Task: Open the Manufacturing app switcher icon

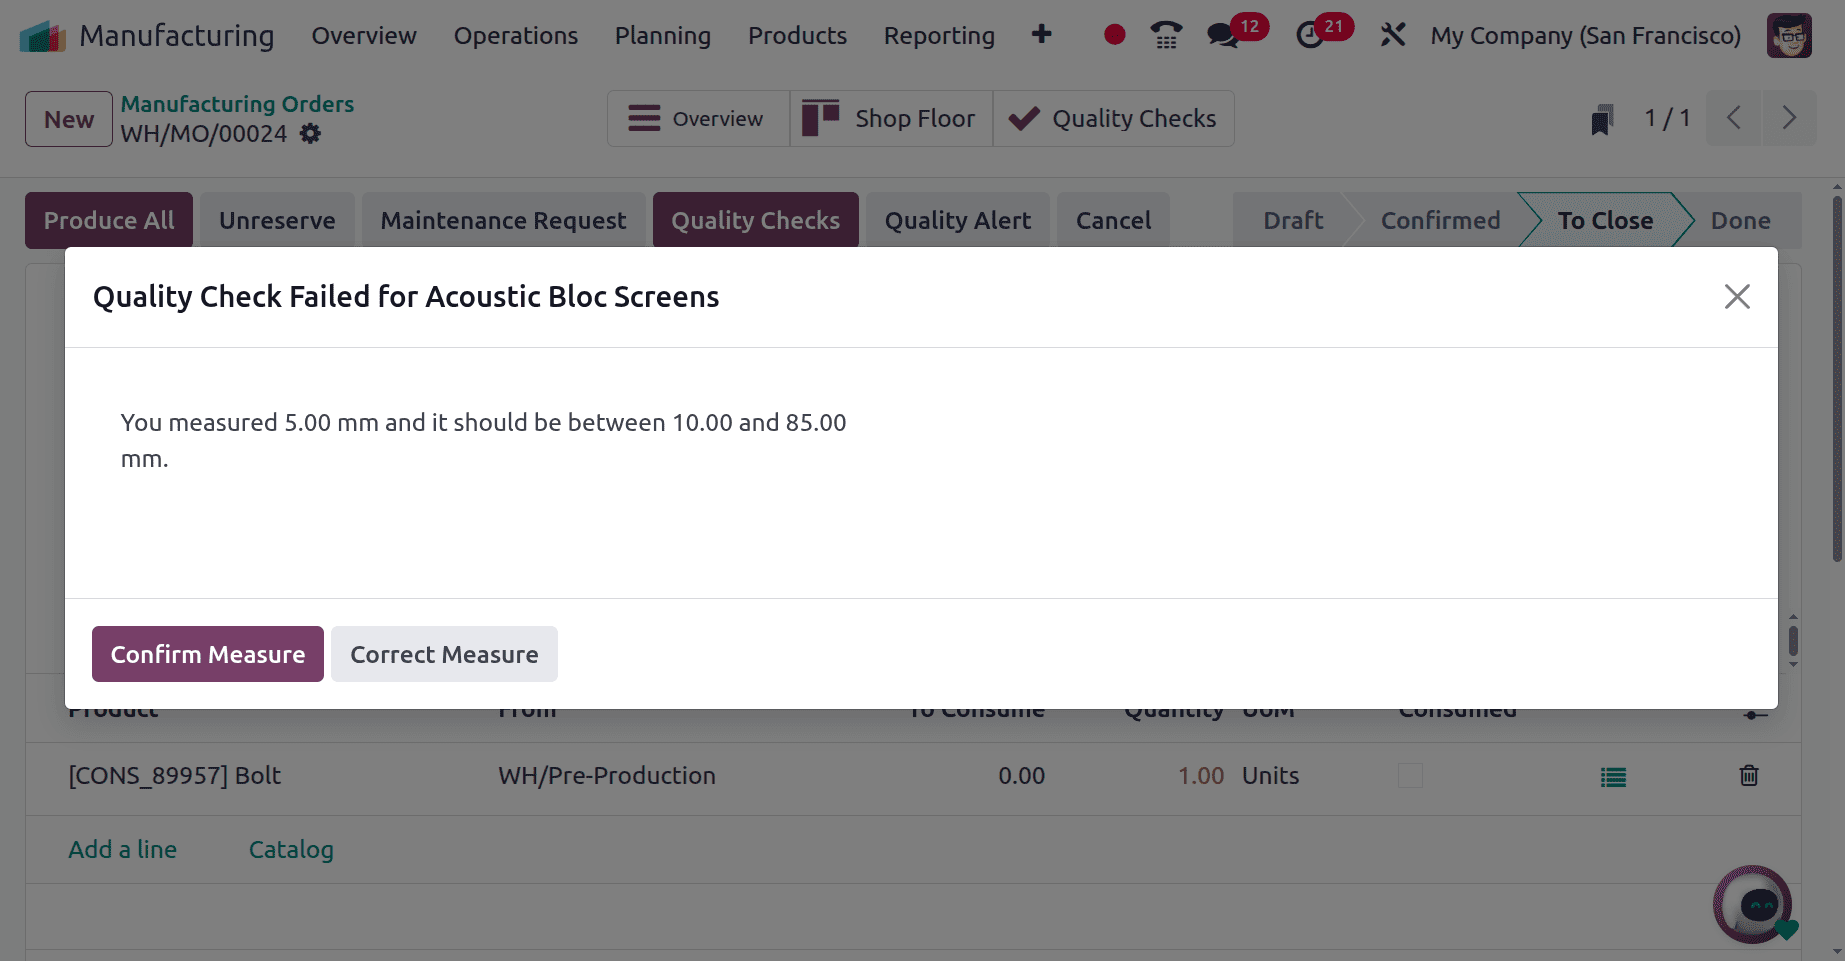Action: (x=41, y=34)
